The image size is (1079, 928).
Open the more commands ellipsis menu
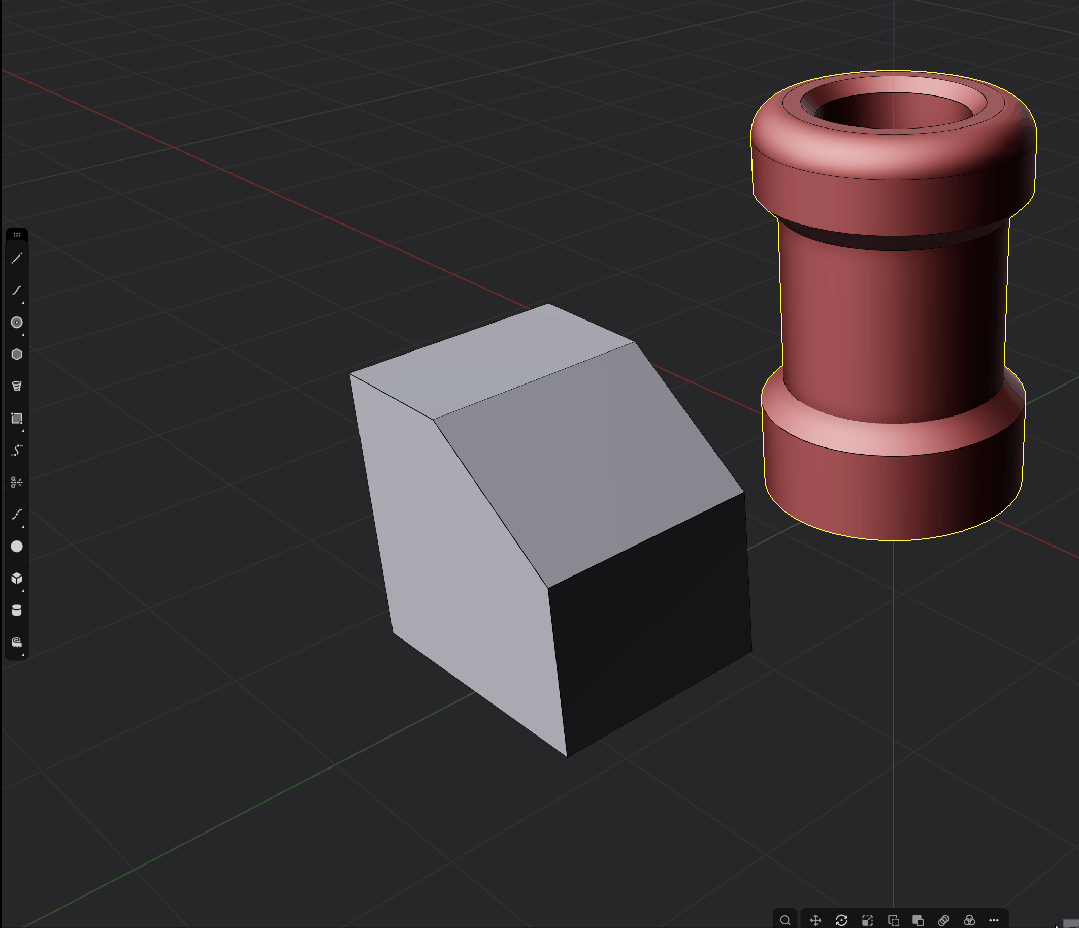[994, 920]
